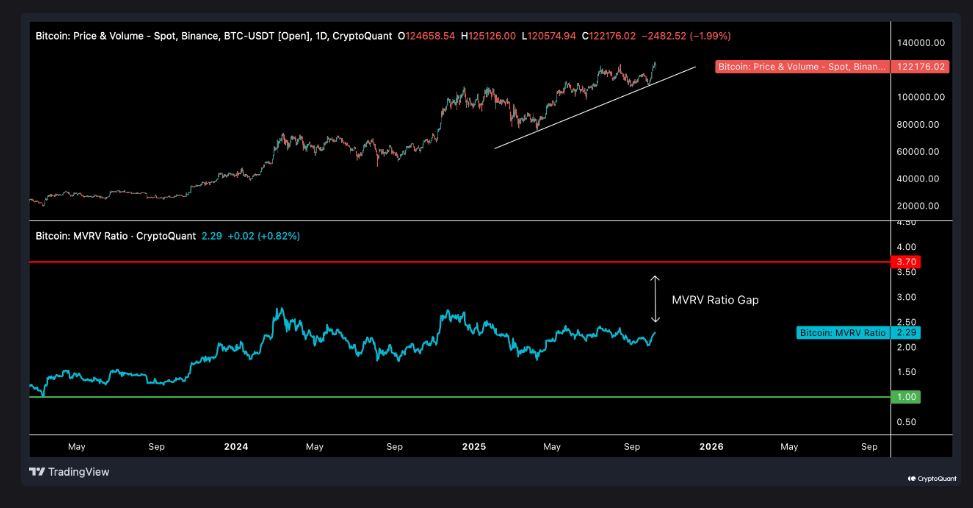Click the divider between price and MVRV panes
Viewport: 973px width, 508px height.
tap(450, 220)
